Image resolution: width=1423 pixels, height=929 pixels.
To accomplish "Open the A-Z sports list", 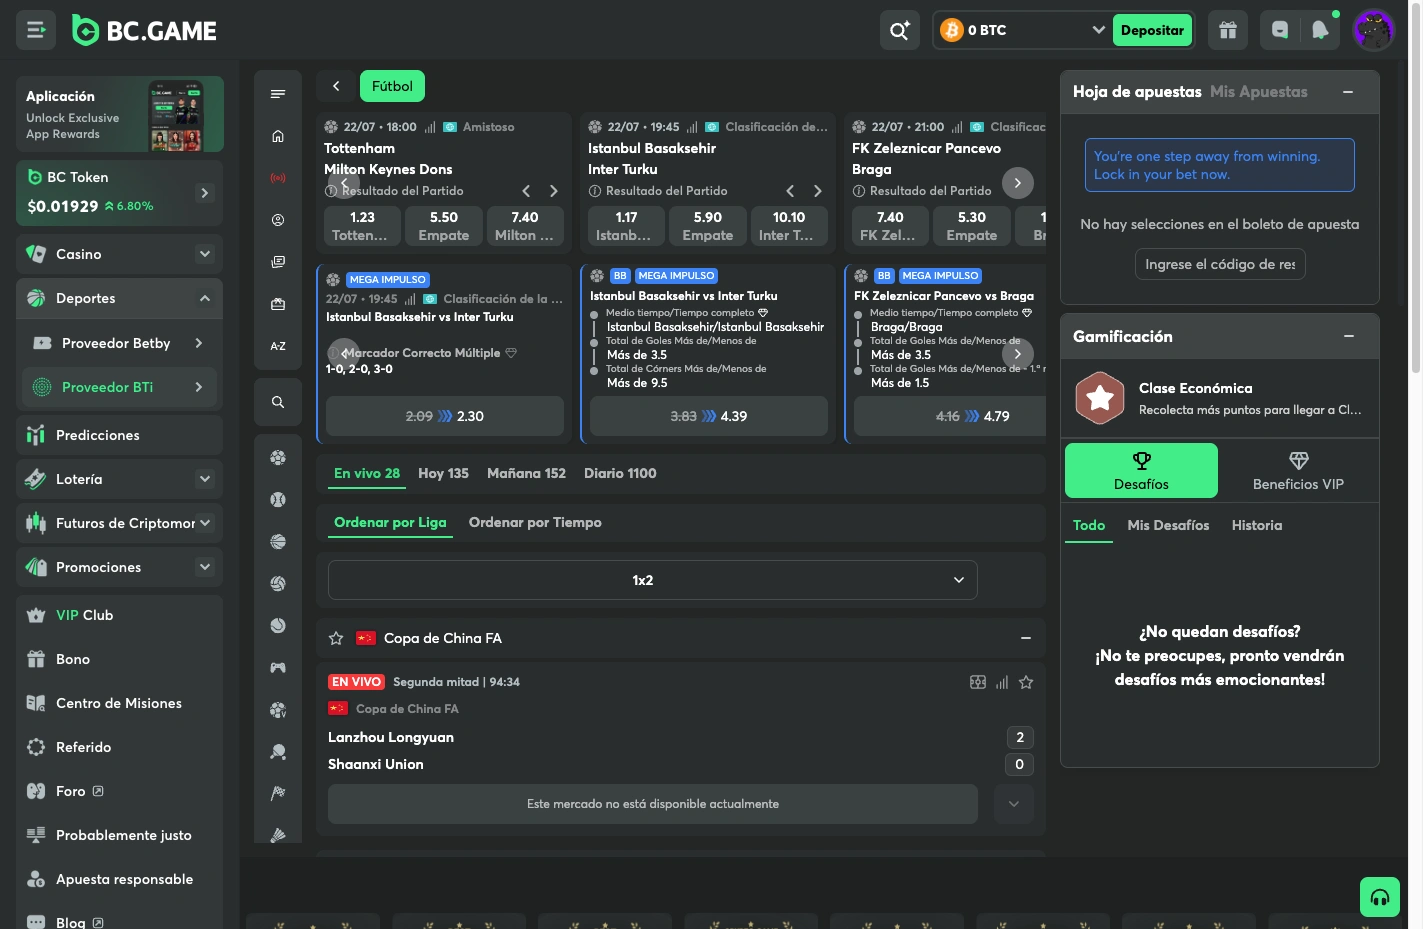I will [278, 346].
